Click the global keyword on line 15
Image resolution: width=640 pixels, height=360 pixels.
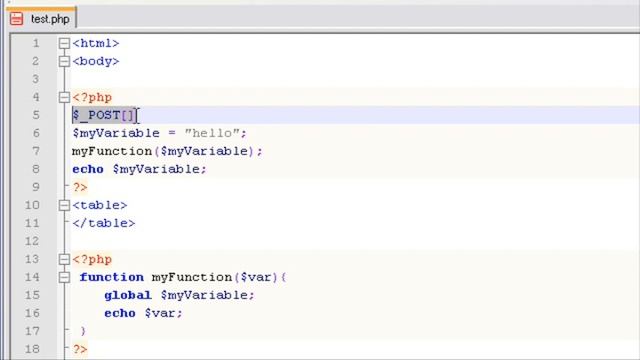coord(127,295)
